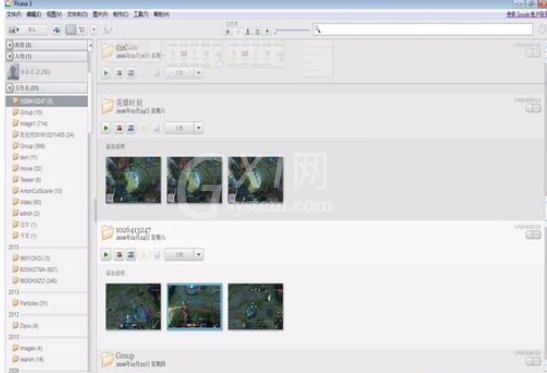Toggle web sync for the bottom Group folder

(533, 361)
